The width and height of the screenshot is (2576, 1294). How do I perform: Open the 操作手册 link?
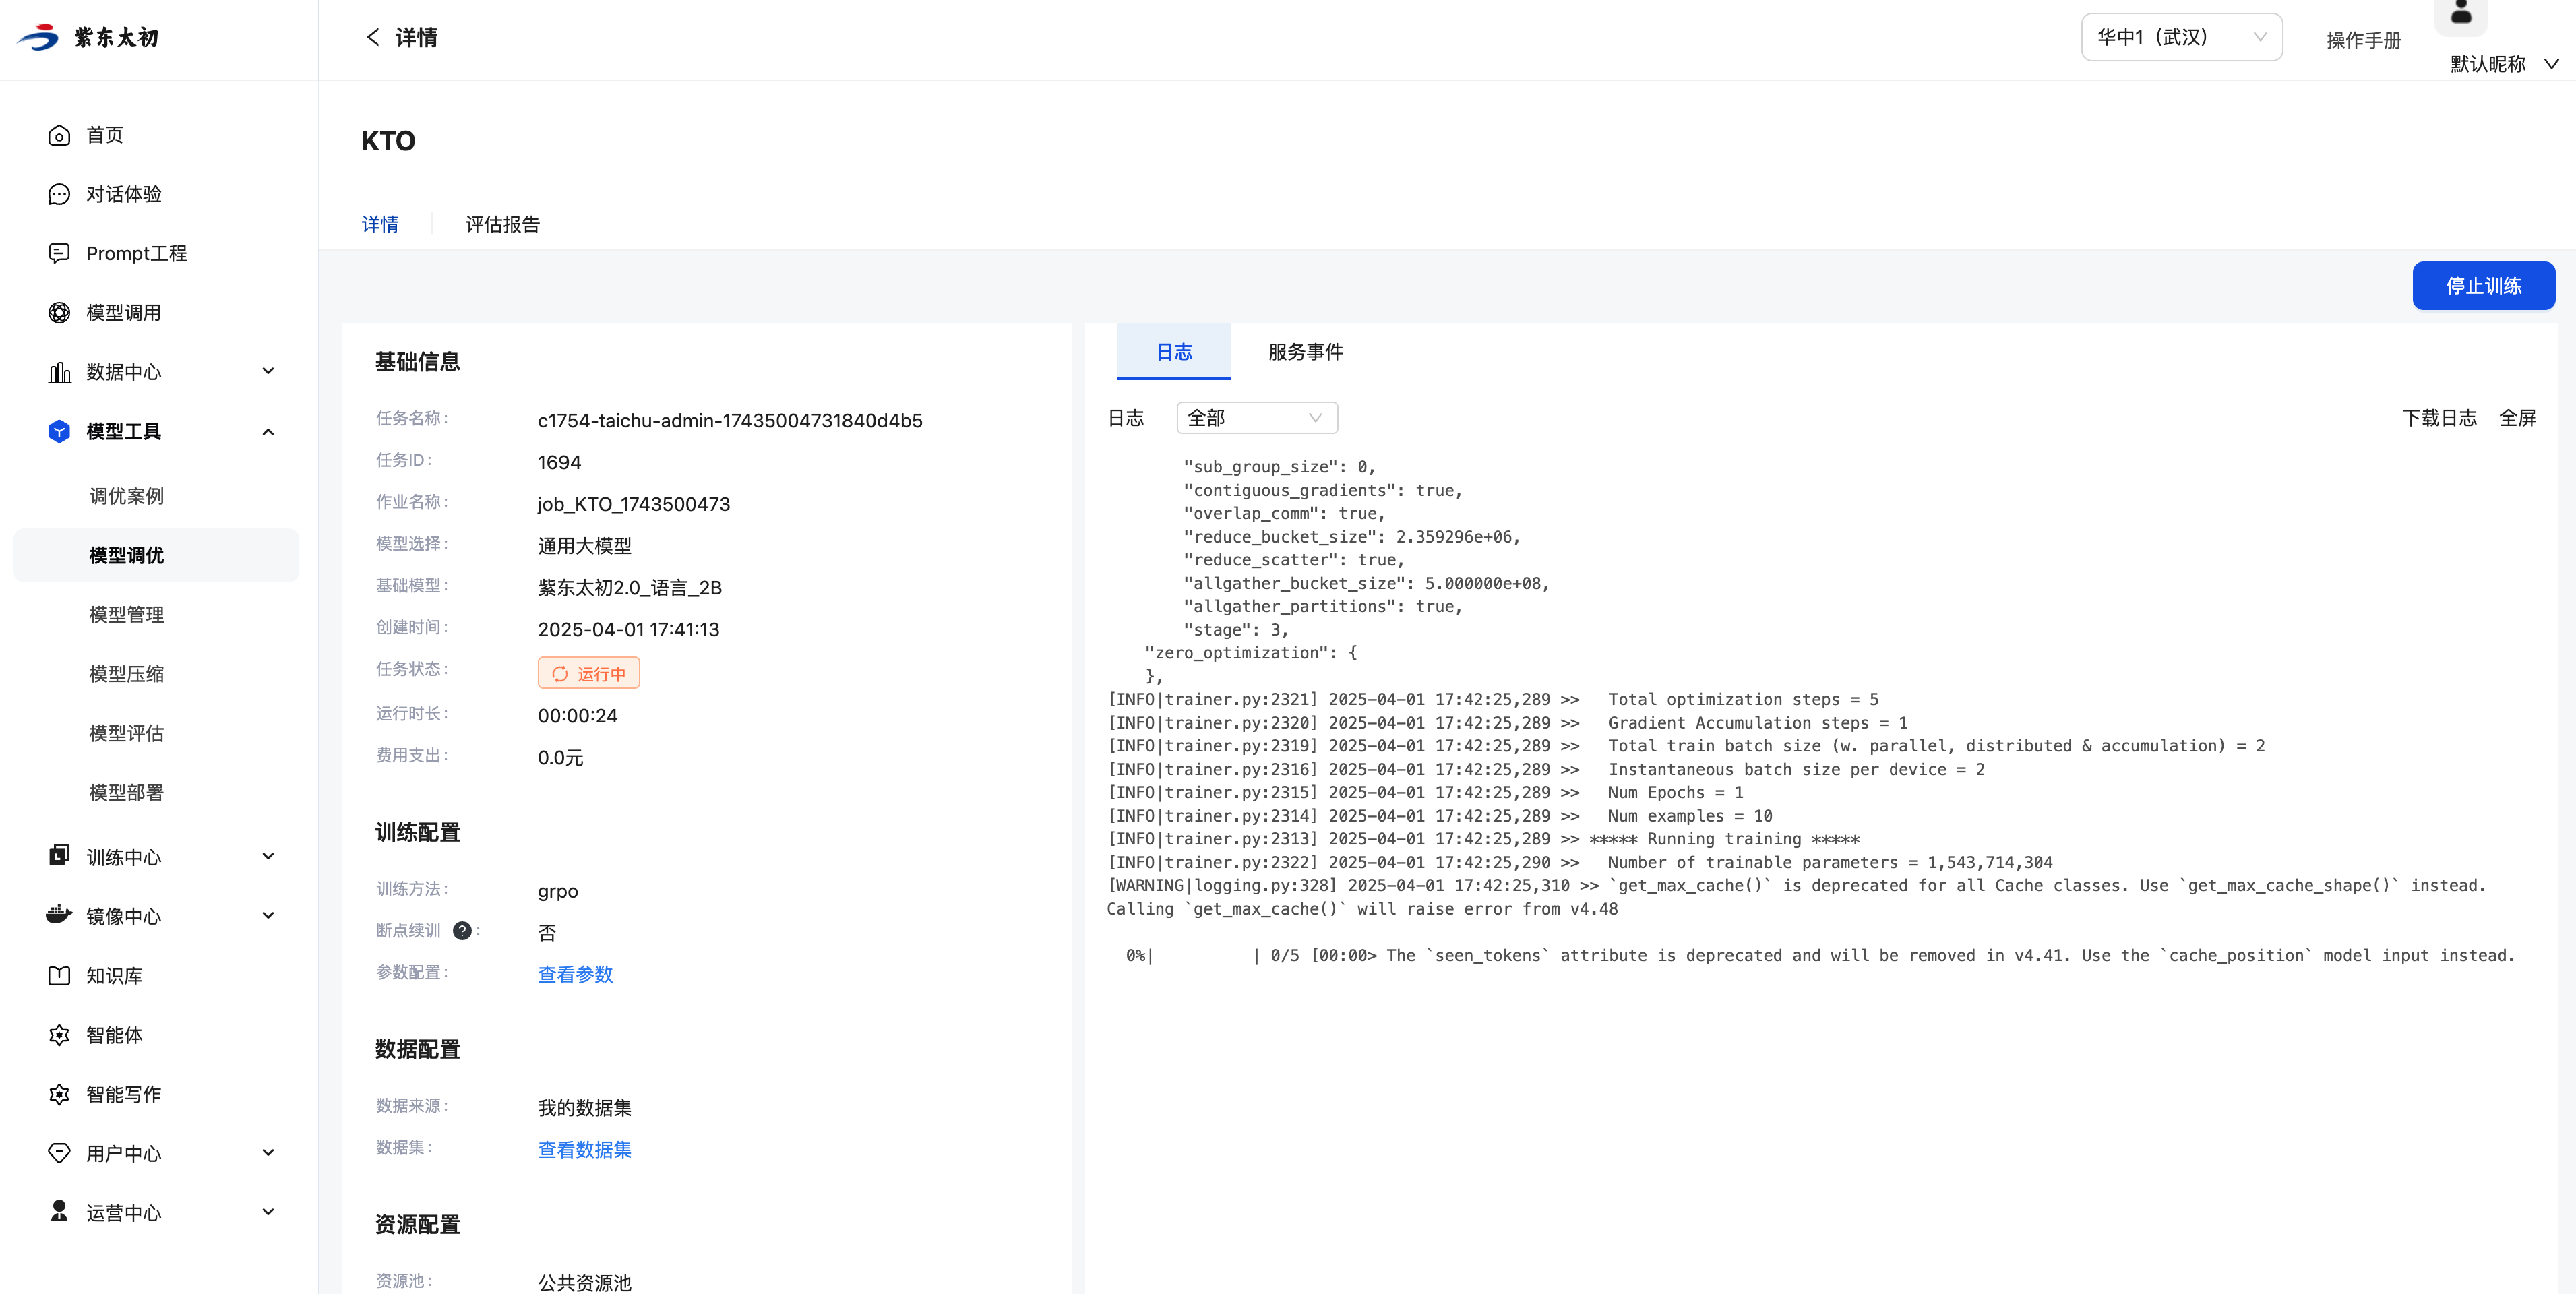2363,40
